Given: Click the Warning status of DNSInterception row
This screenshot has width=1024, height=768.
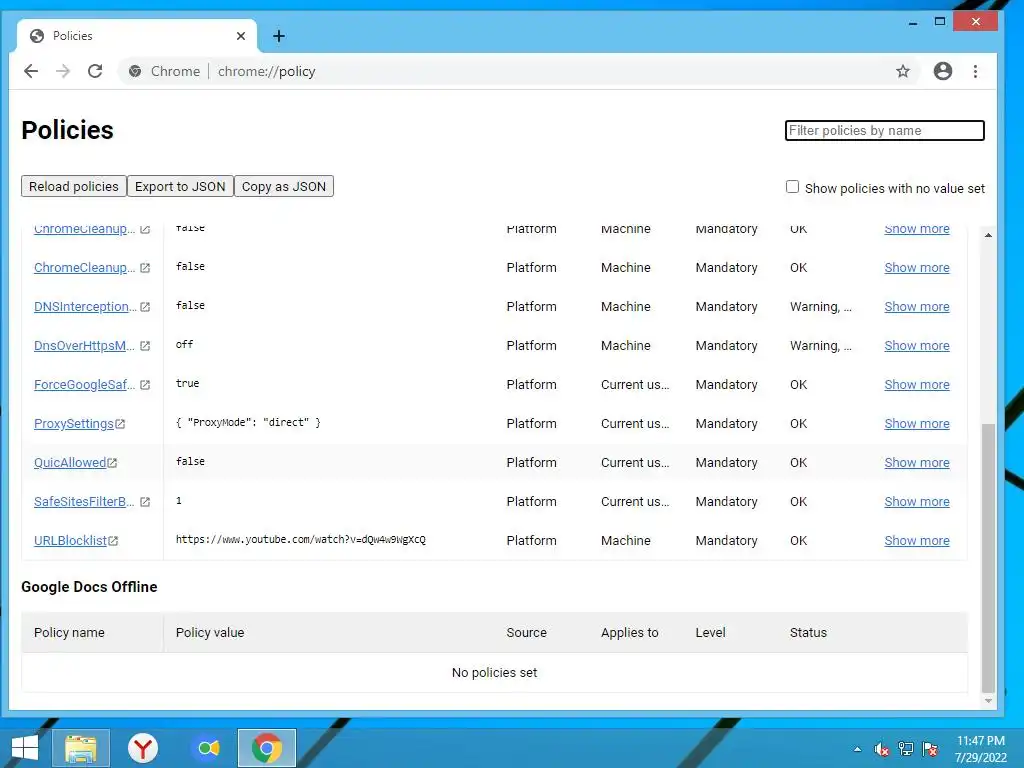Looking at the screenshot, I should click(x=820, y=307).
